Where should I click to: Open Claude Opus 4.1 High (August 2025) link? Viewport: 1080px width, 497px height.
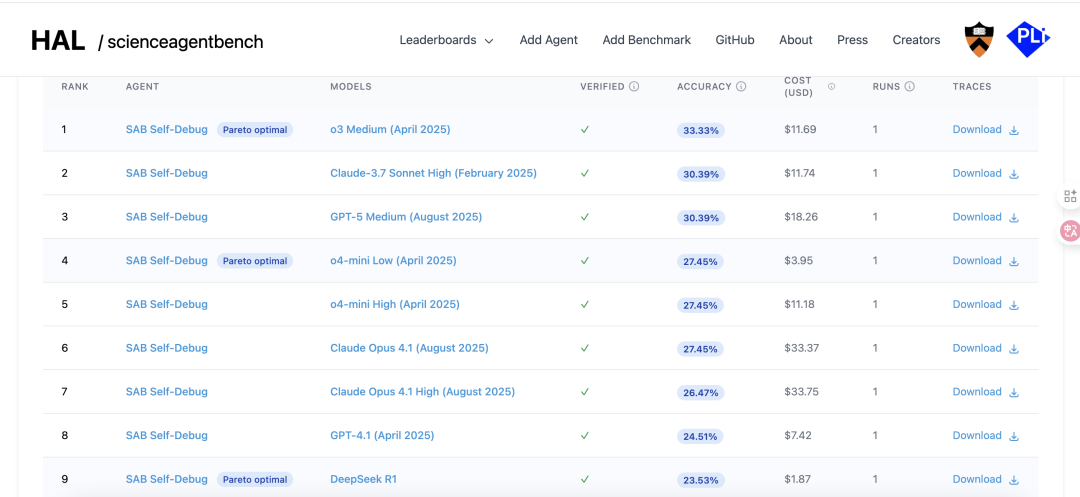pyautogui.click(x=422, y=392)
